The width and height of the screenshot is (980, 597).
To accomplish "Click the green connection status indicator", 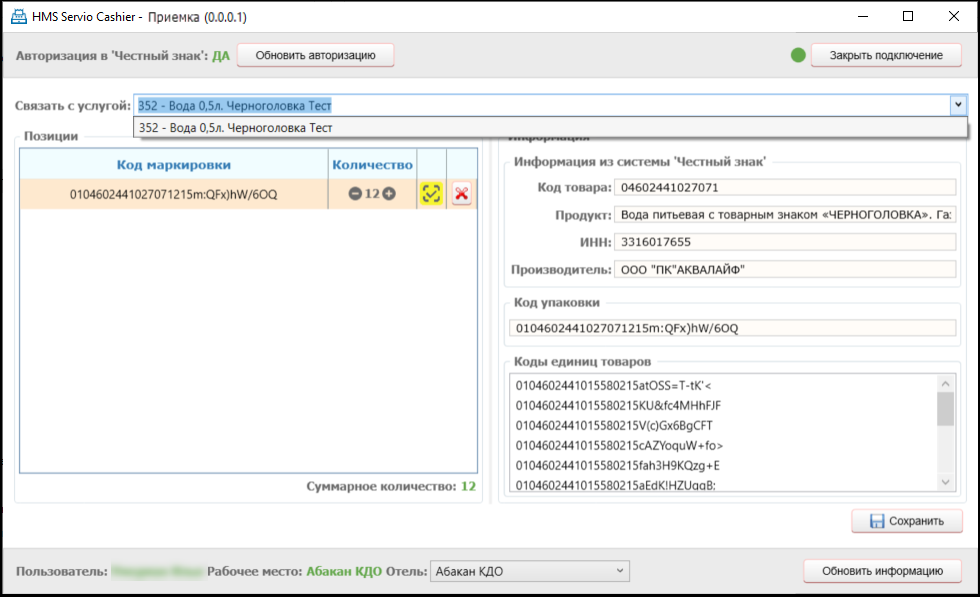I will tap(798, 55).
